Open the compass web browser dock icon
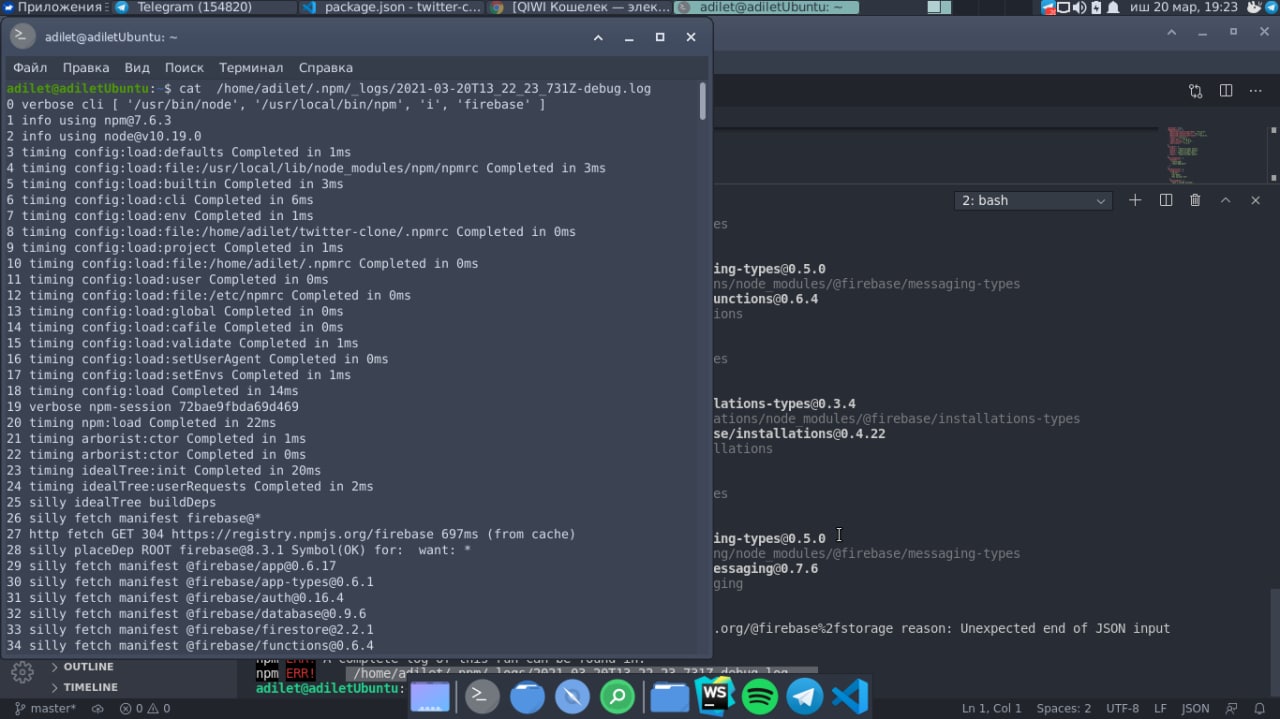Screen dimensions: 1280x719 coord(572,696)
